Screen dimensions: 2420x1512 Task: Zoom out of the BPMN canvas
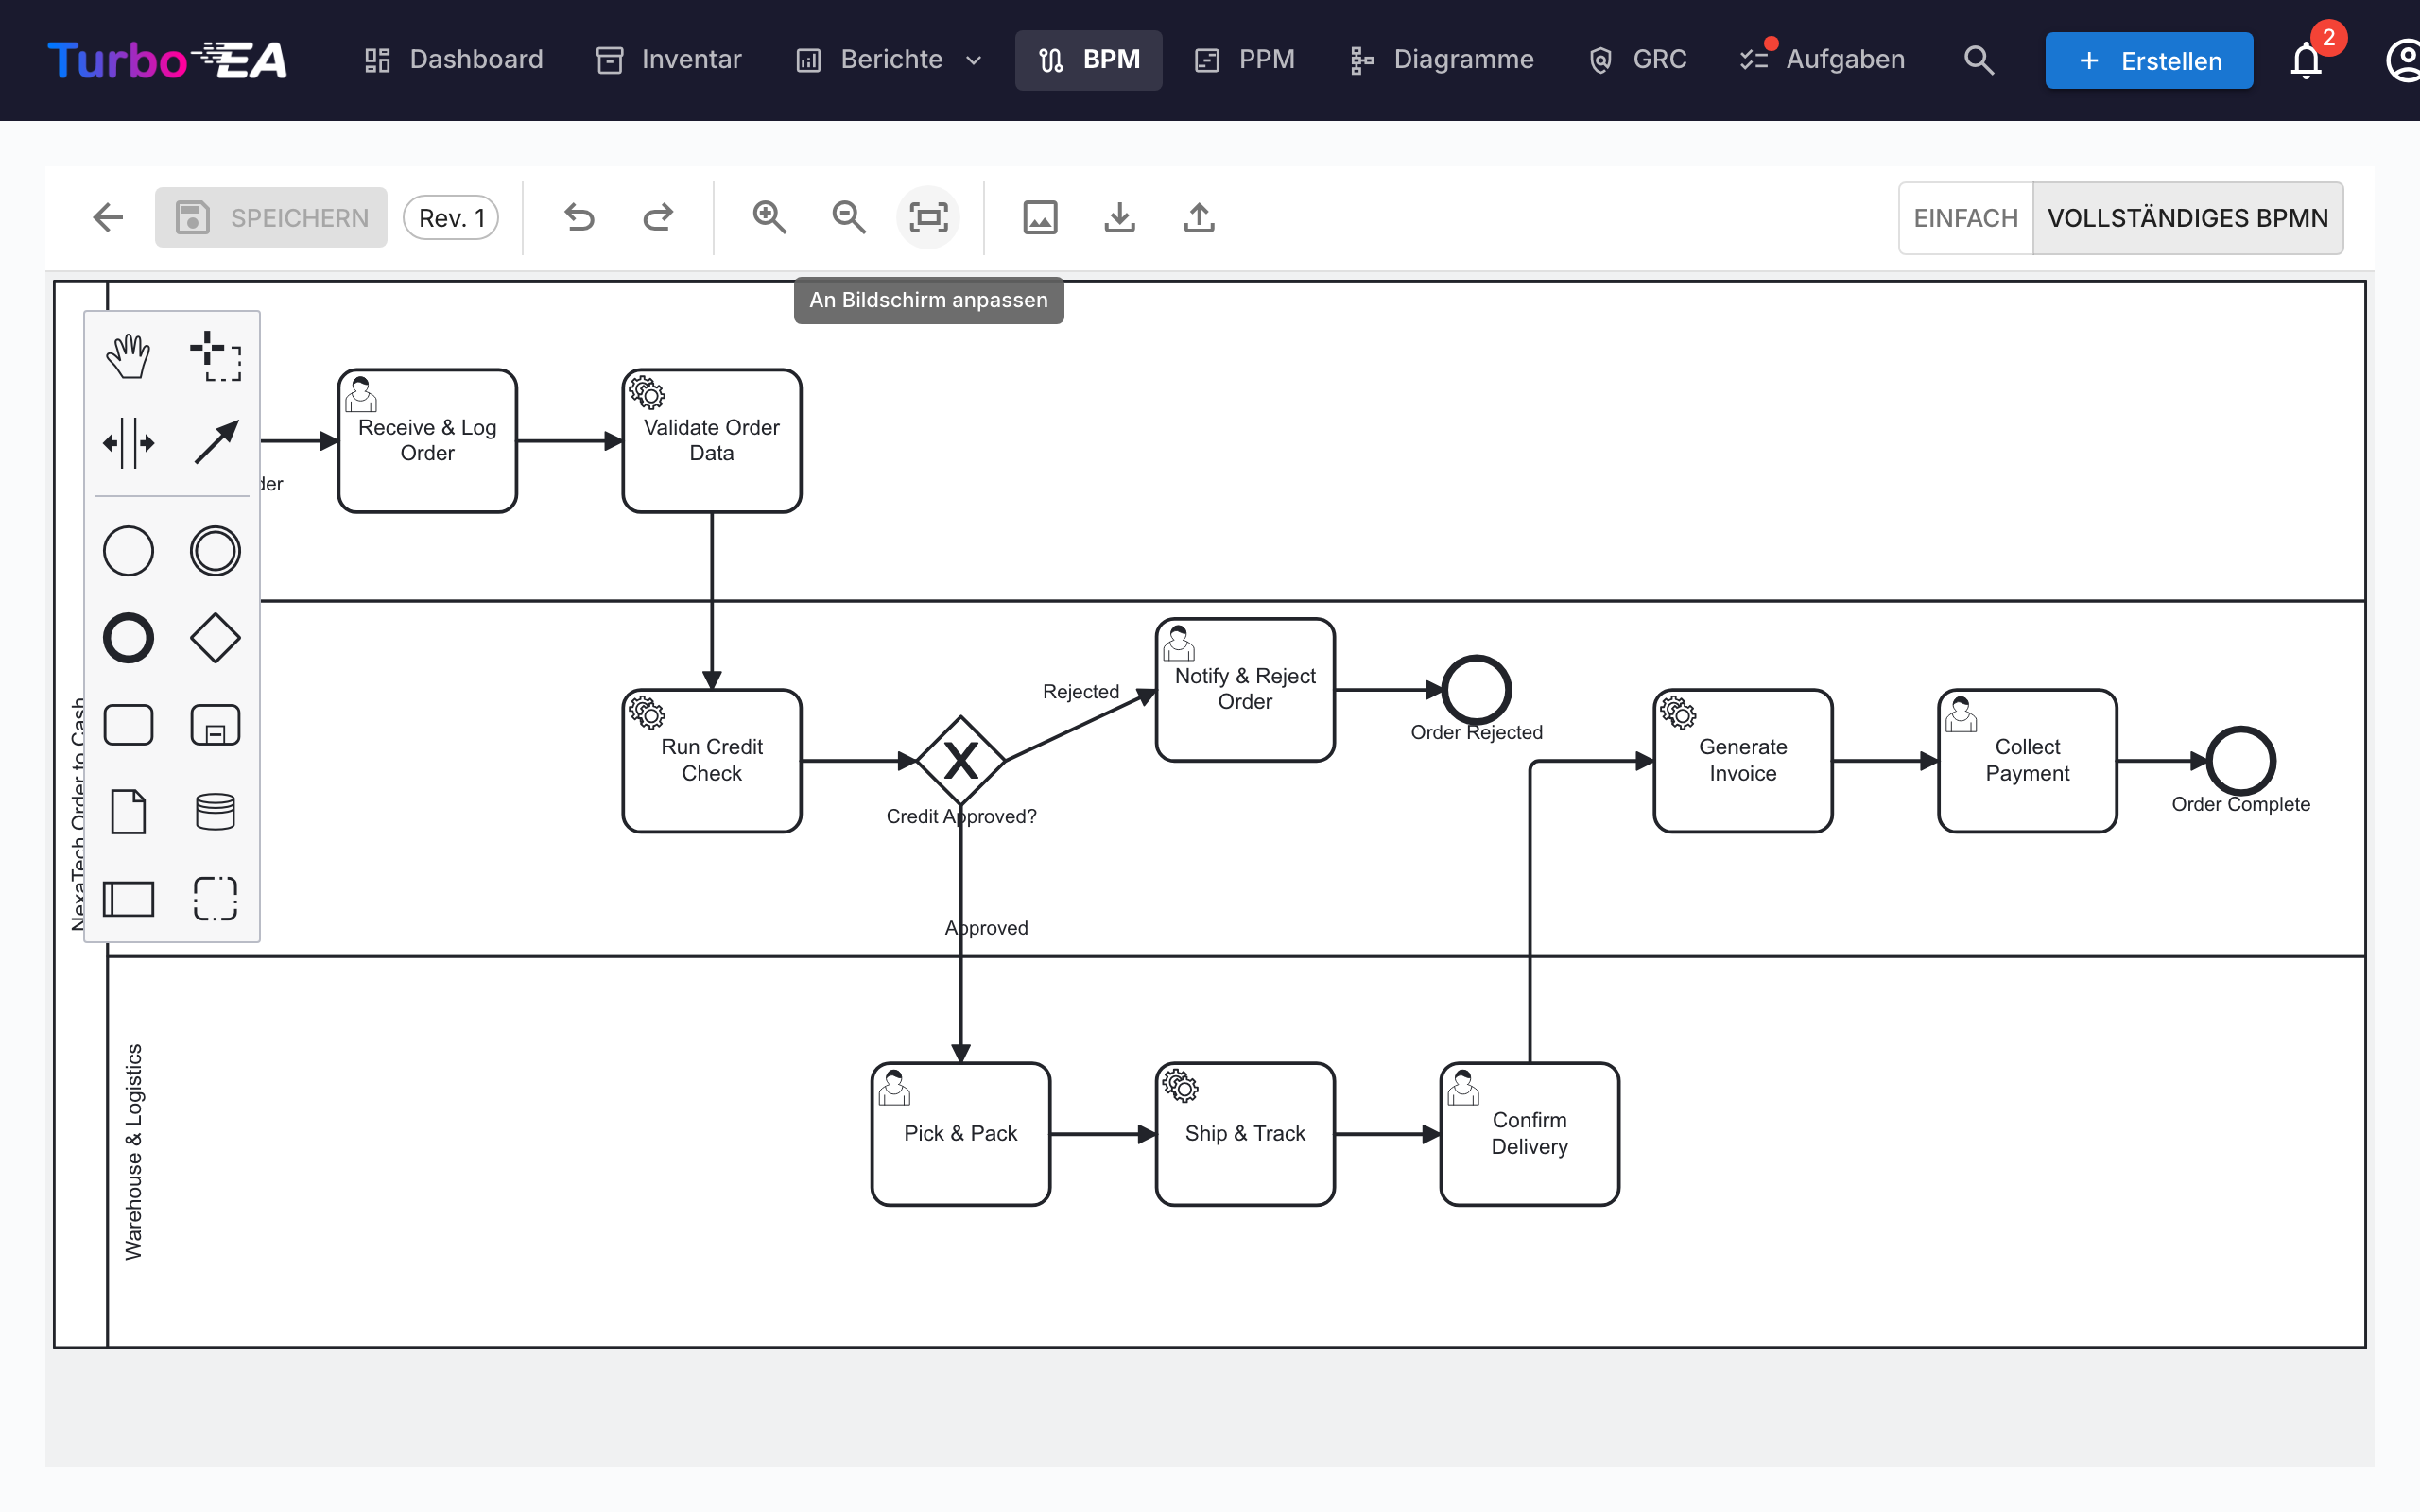click(x=849, y=217)
